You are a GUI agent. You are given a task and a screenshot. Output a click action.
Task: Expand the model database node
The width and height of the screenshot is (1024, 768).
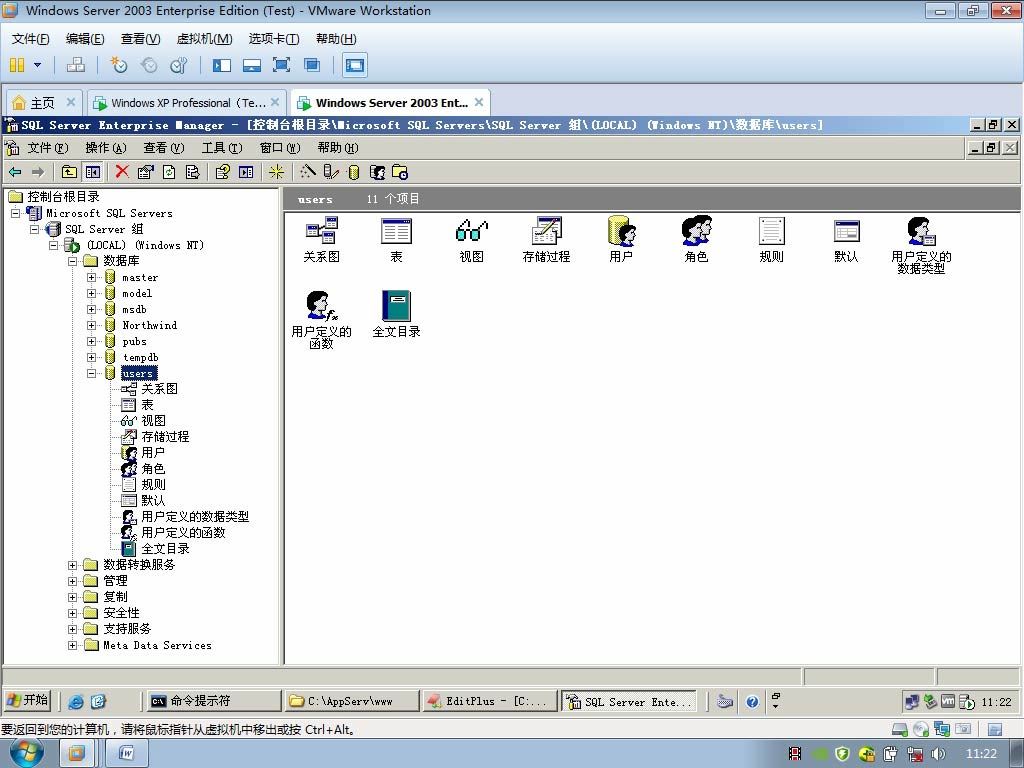(x=91, y=293)
